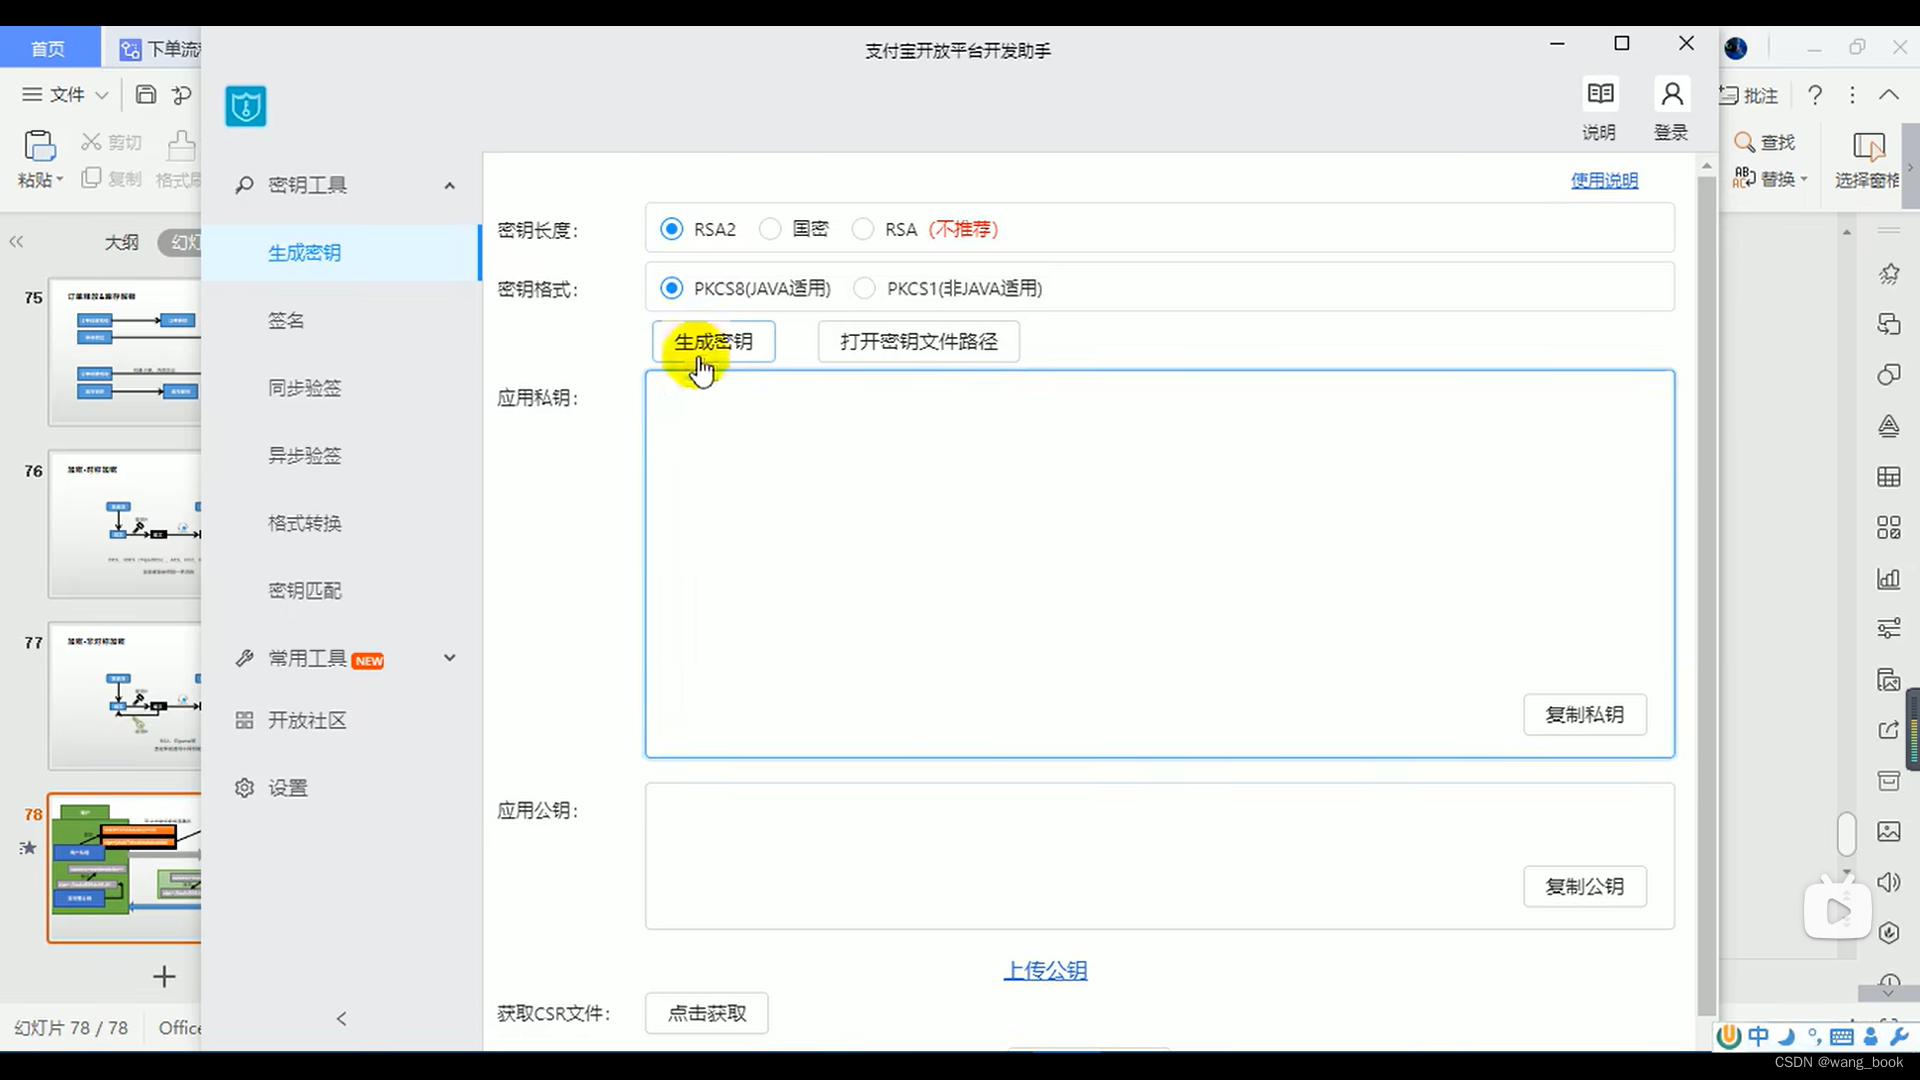The height and width of the screenshot is (1080, 1920).
Task: Collapse the WPS slide panel double arrow
Action: (16, 242)
